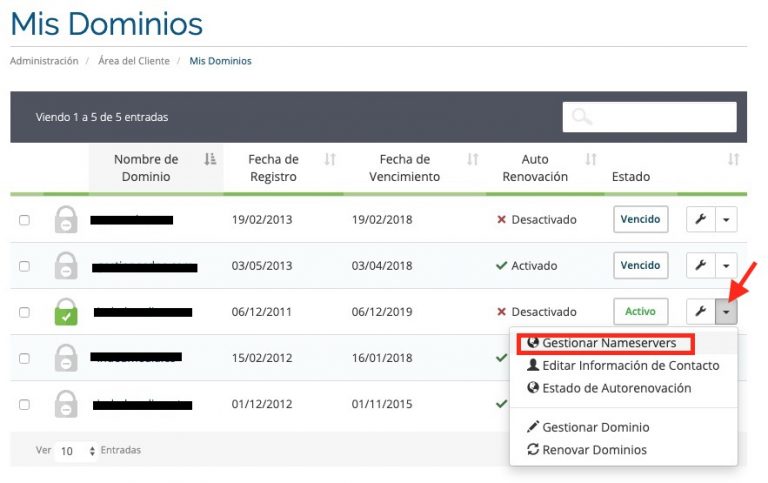Select the checkbox of the active domain row
The image size is (768, 483).
coord(25,312)
